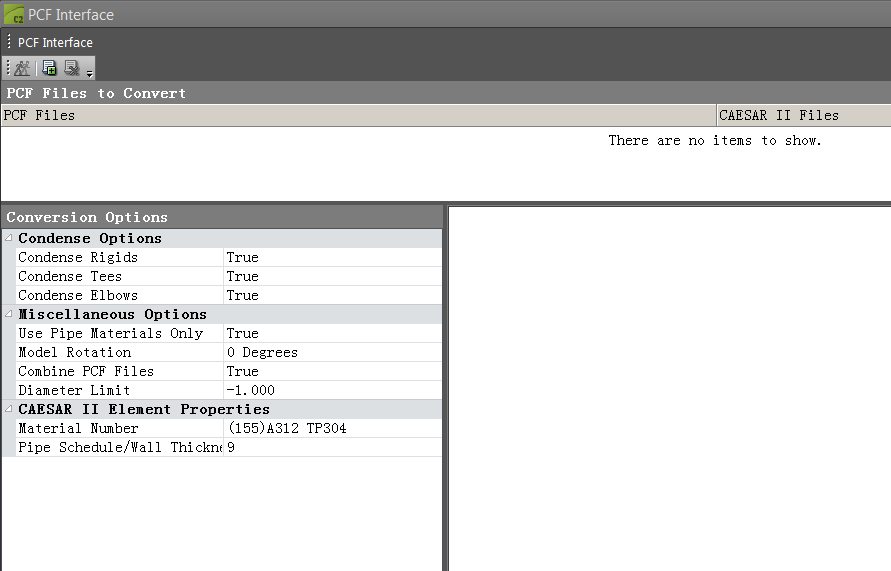Click the CAESAR II app icon in title bar
The width and height of the screenshot is (891, 571).
coord(14,15)
